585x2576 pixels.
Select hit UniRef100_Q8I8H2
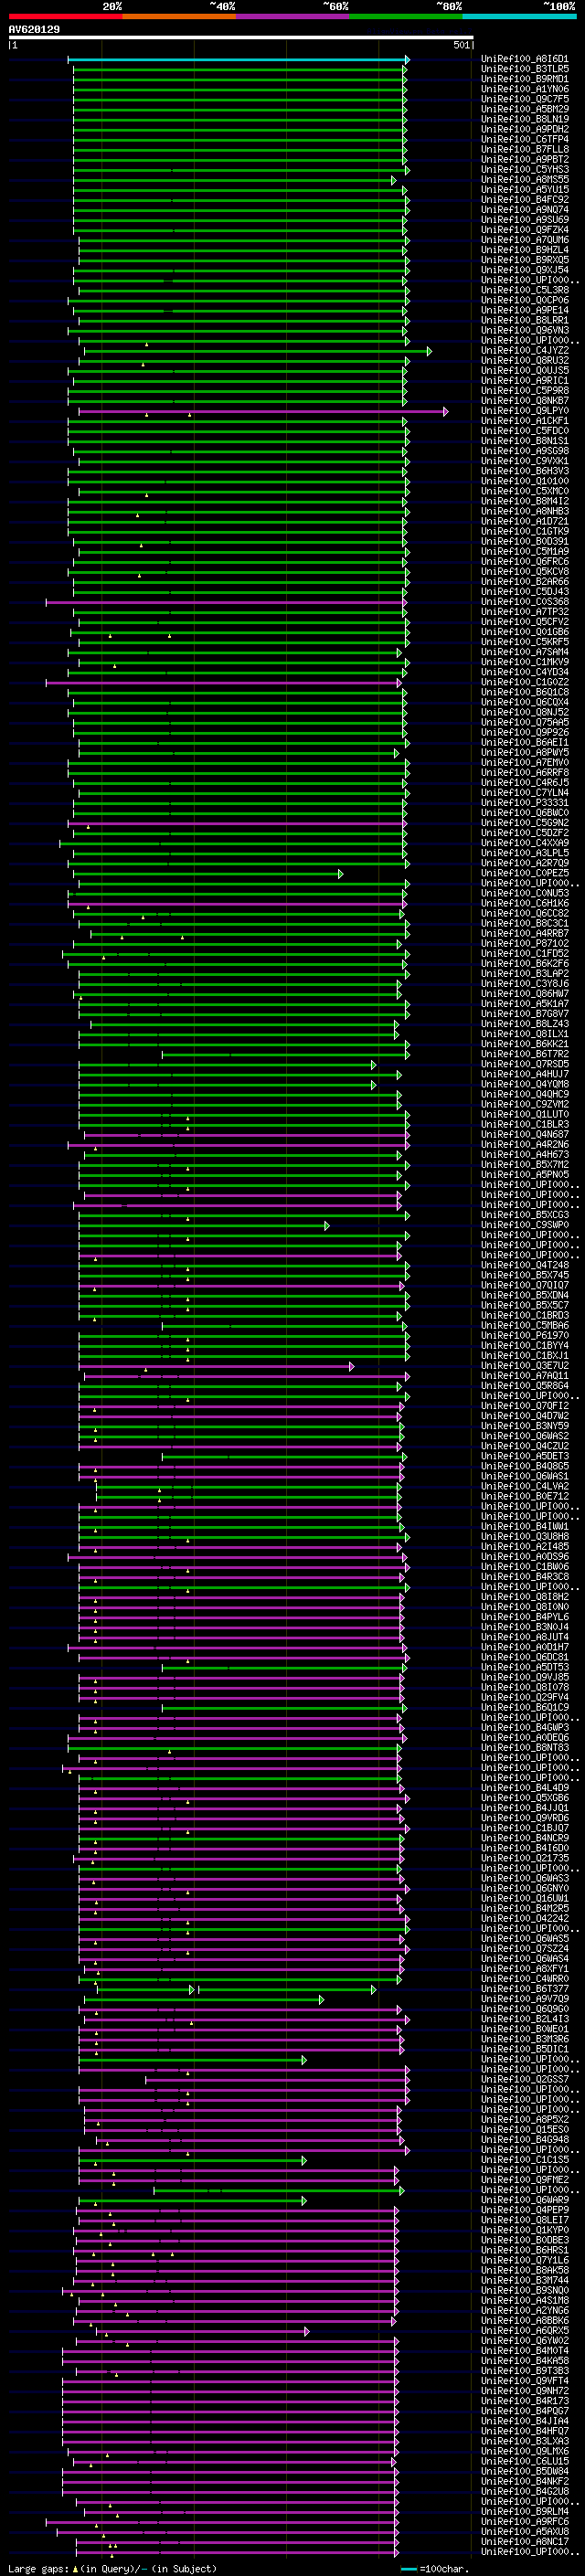coord(524,1596)
